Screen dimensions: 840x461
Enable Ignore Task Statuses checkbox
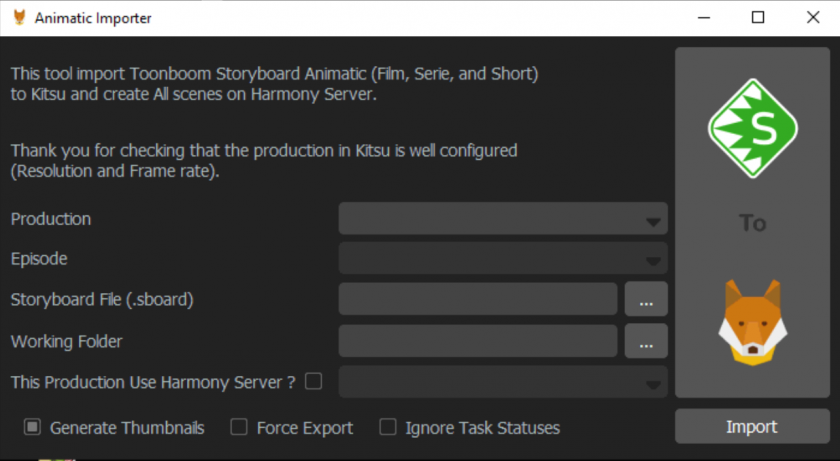pos(388,427)
